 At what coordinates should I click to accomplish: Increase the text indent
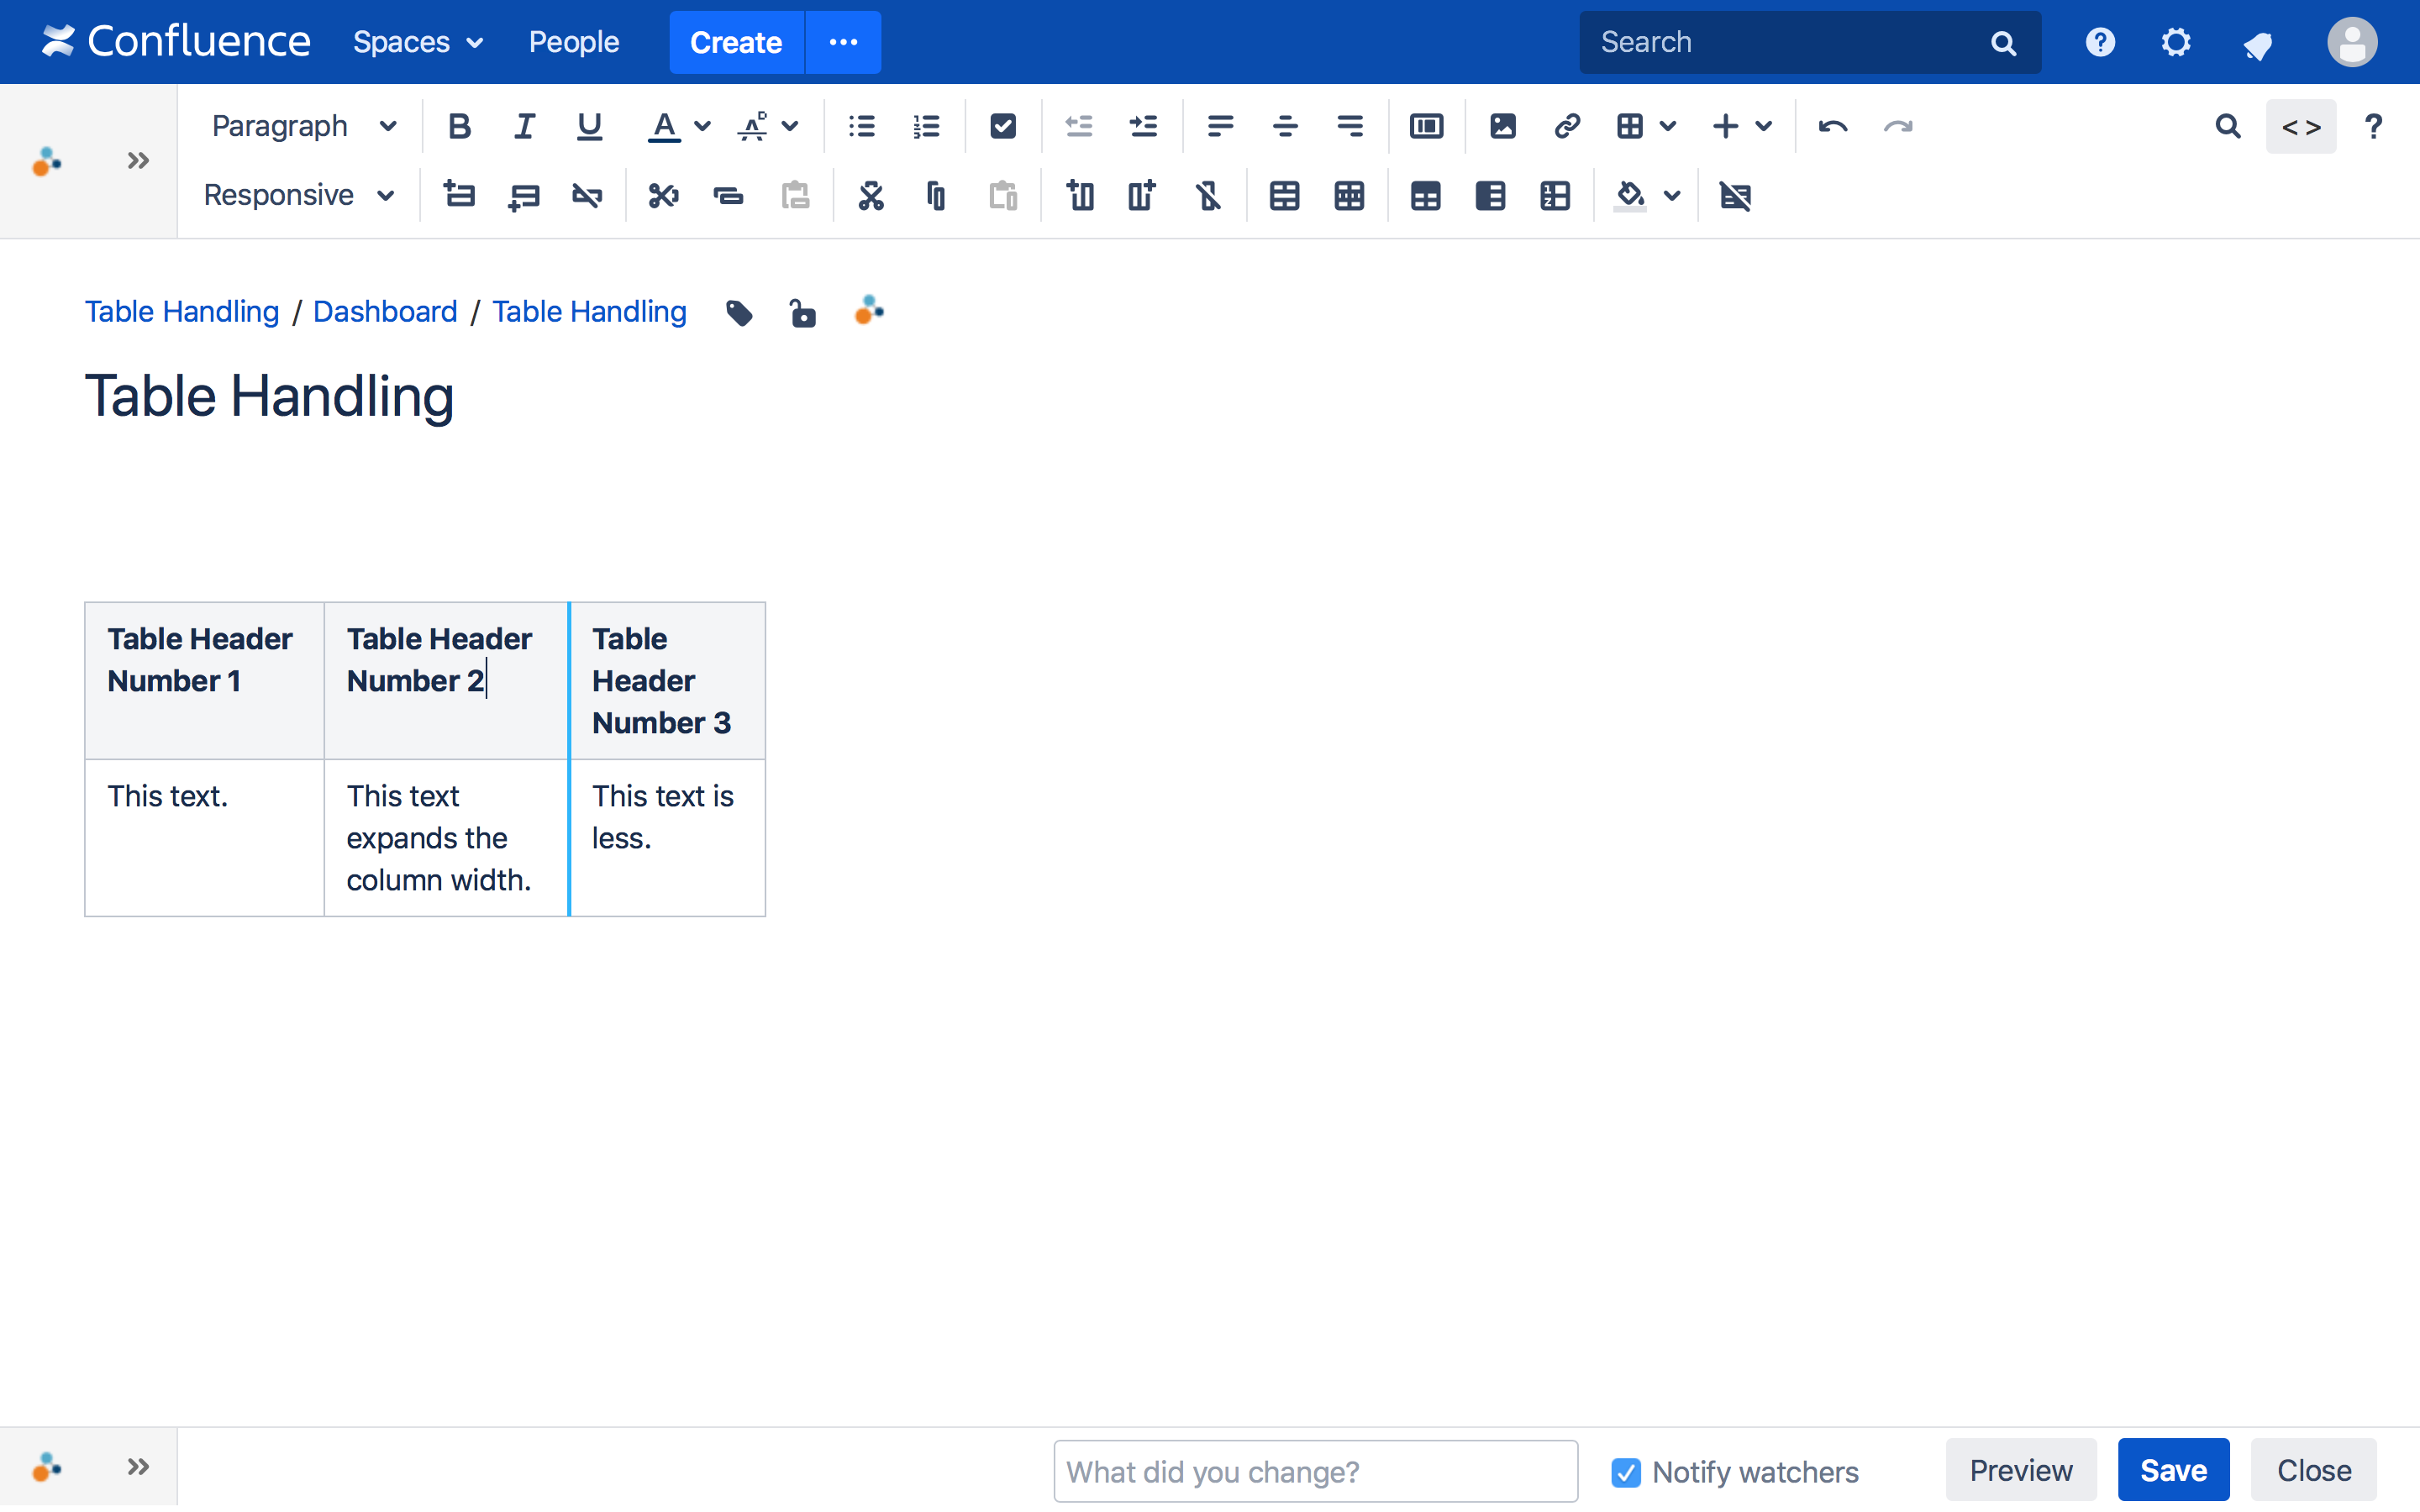[1143, 126]
